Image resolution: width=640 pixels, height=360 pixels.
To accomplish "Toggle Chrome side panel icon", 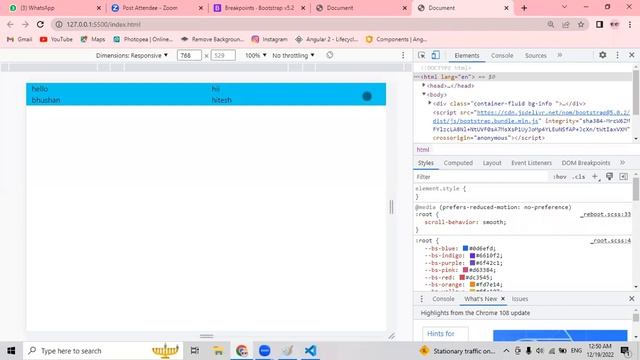I will pyautogui.click(x=599, y=24).
